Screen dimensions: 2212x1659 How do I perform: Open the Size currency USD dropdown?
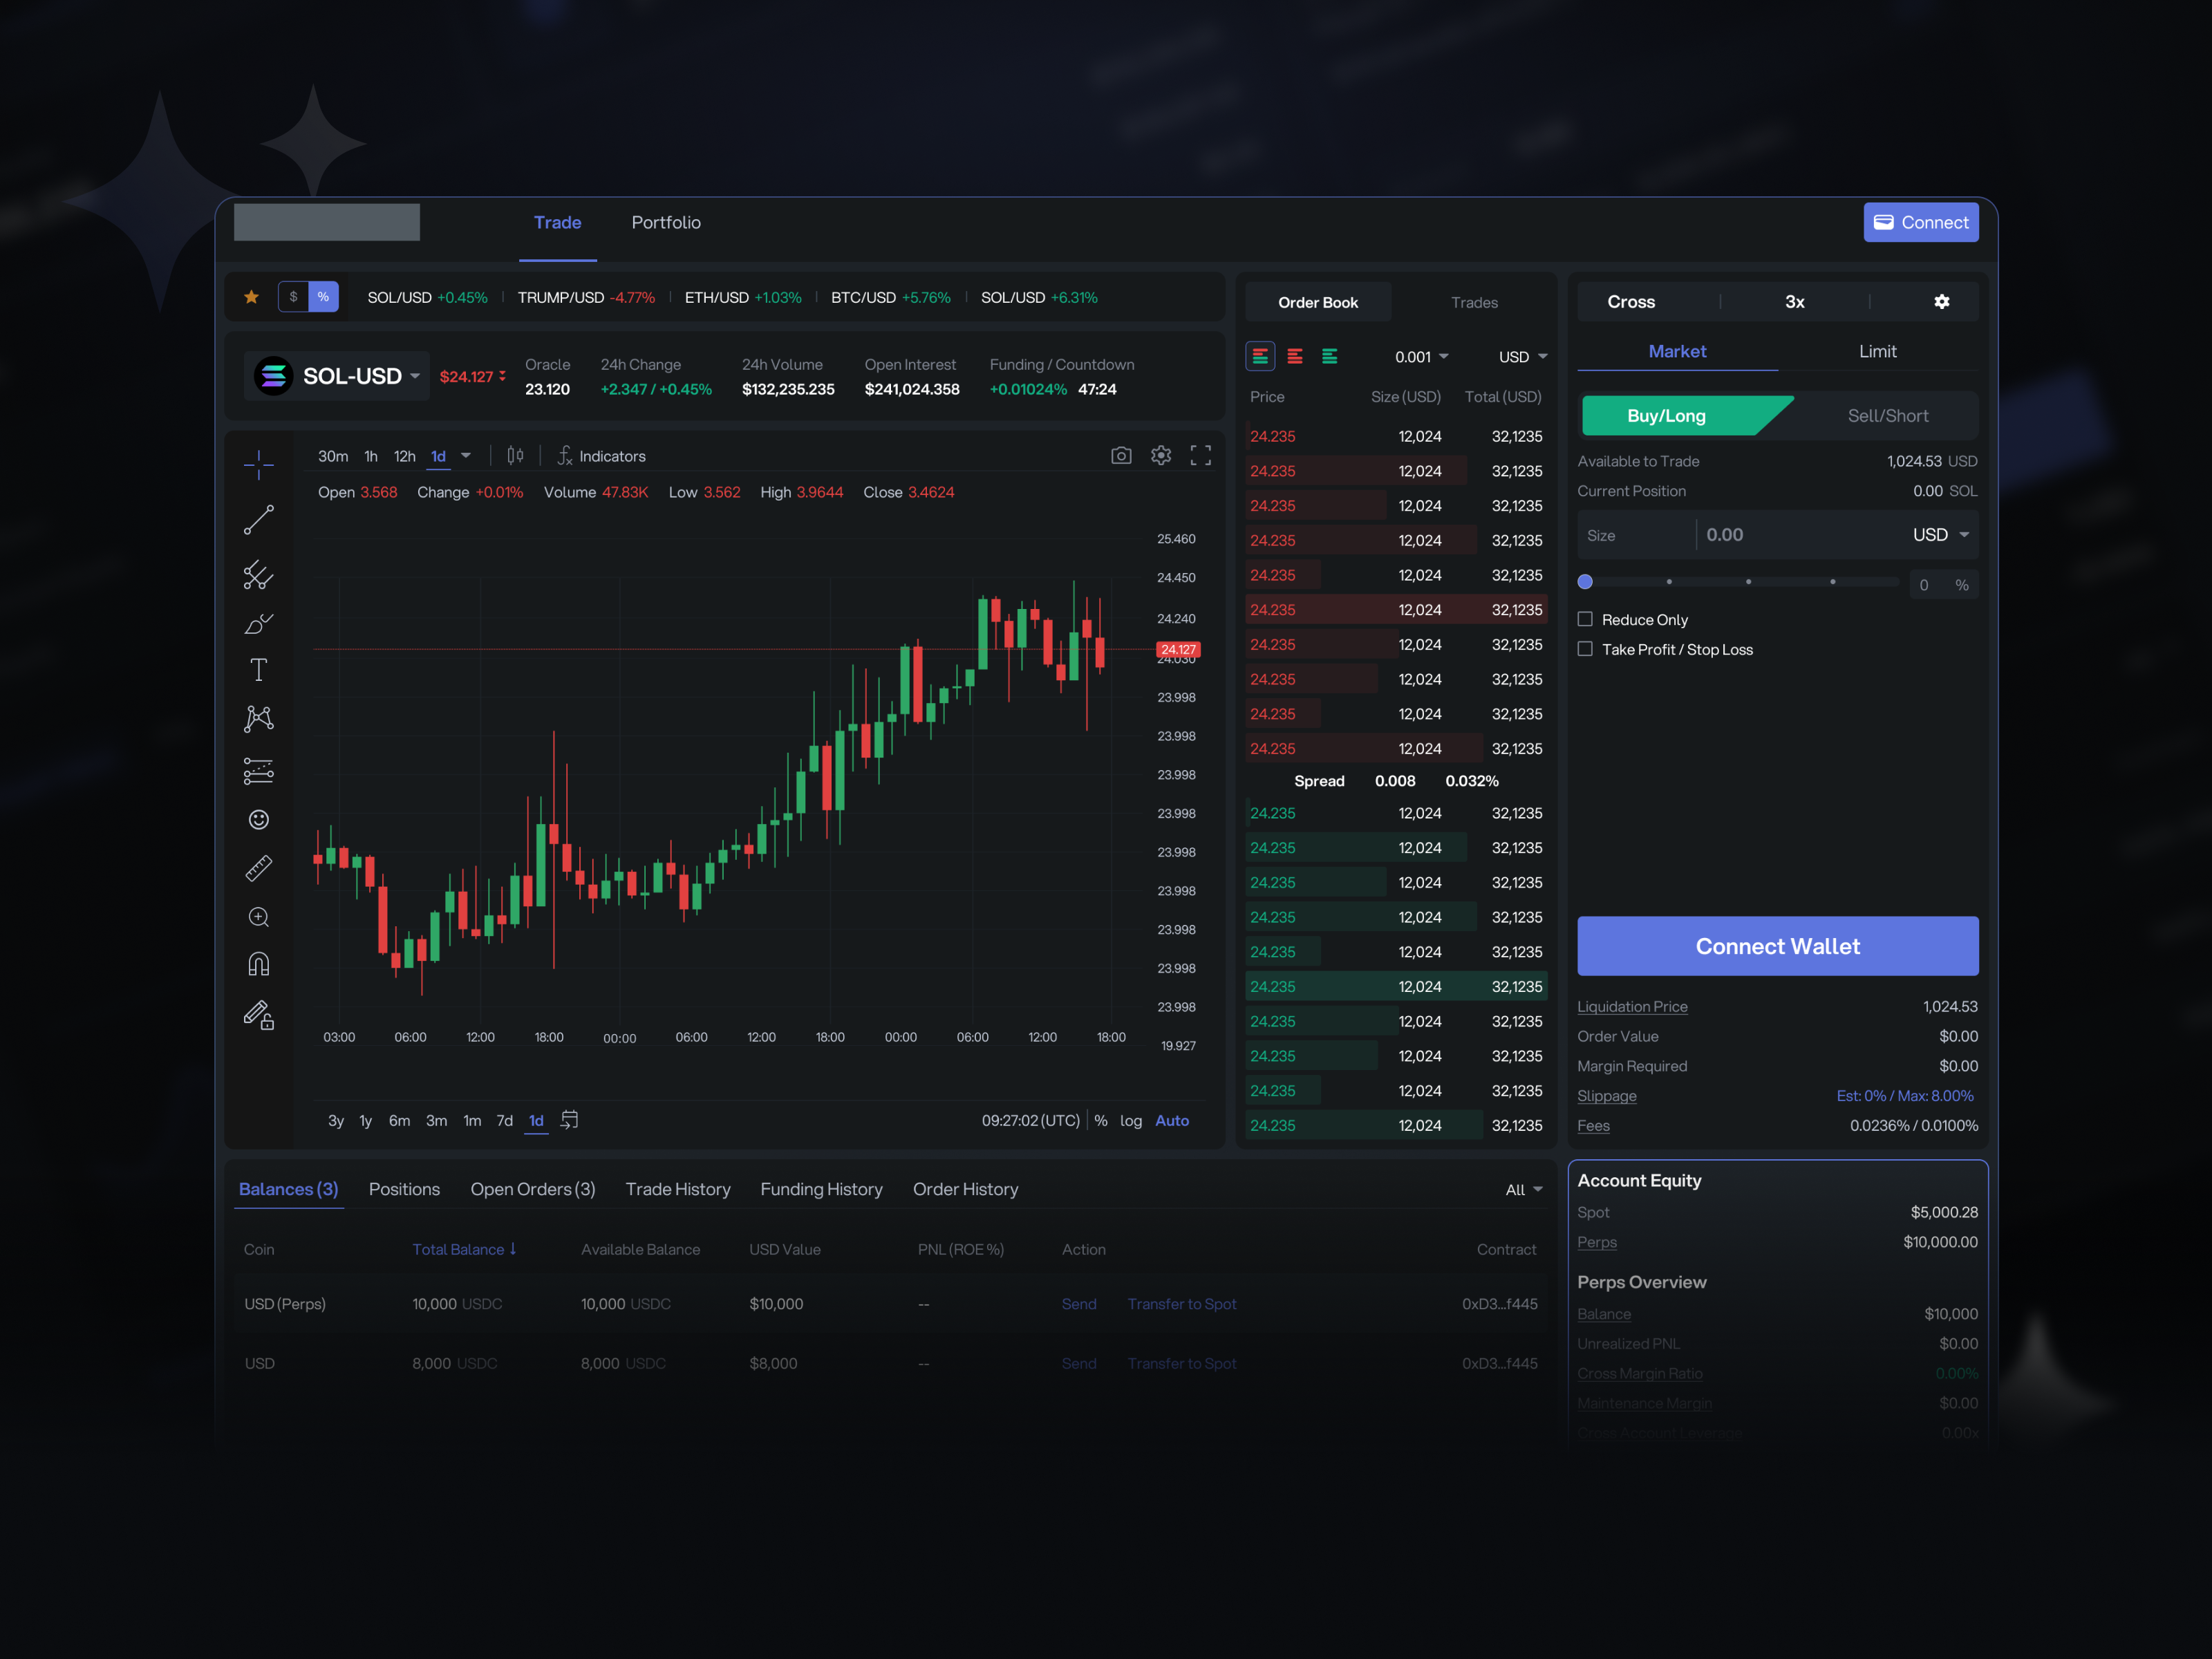pos(1940,535)
